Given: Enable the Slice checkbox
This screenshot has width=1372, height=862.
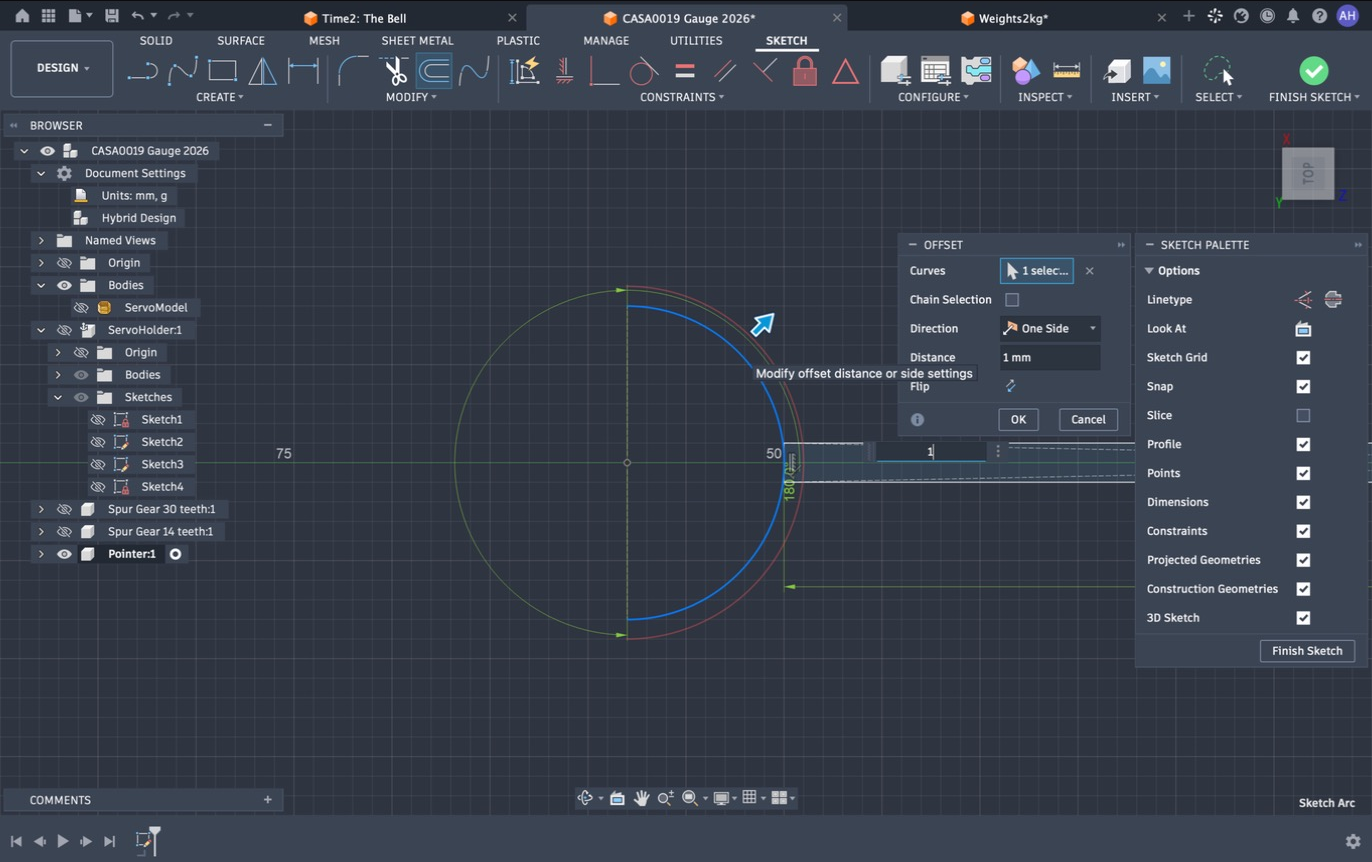Looking at the screenshot, I should 1303,415.
